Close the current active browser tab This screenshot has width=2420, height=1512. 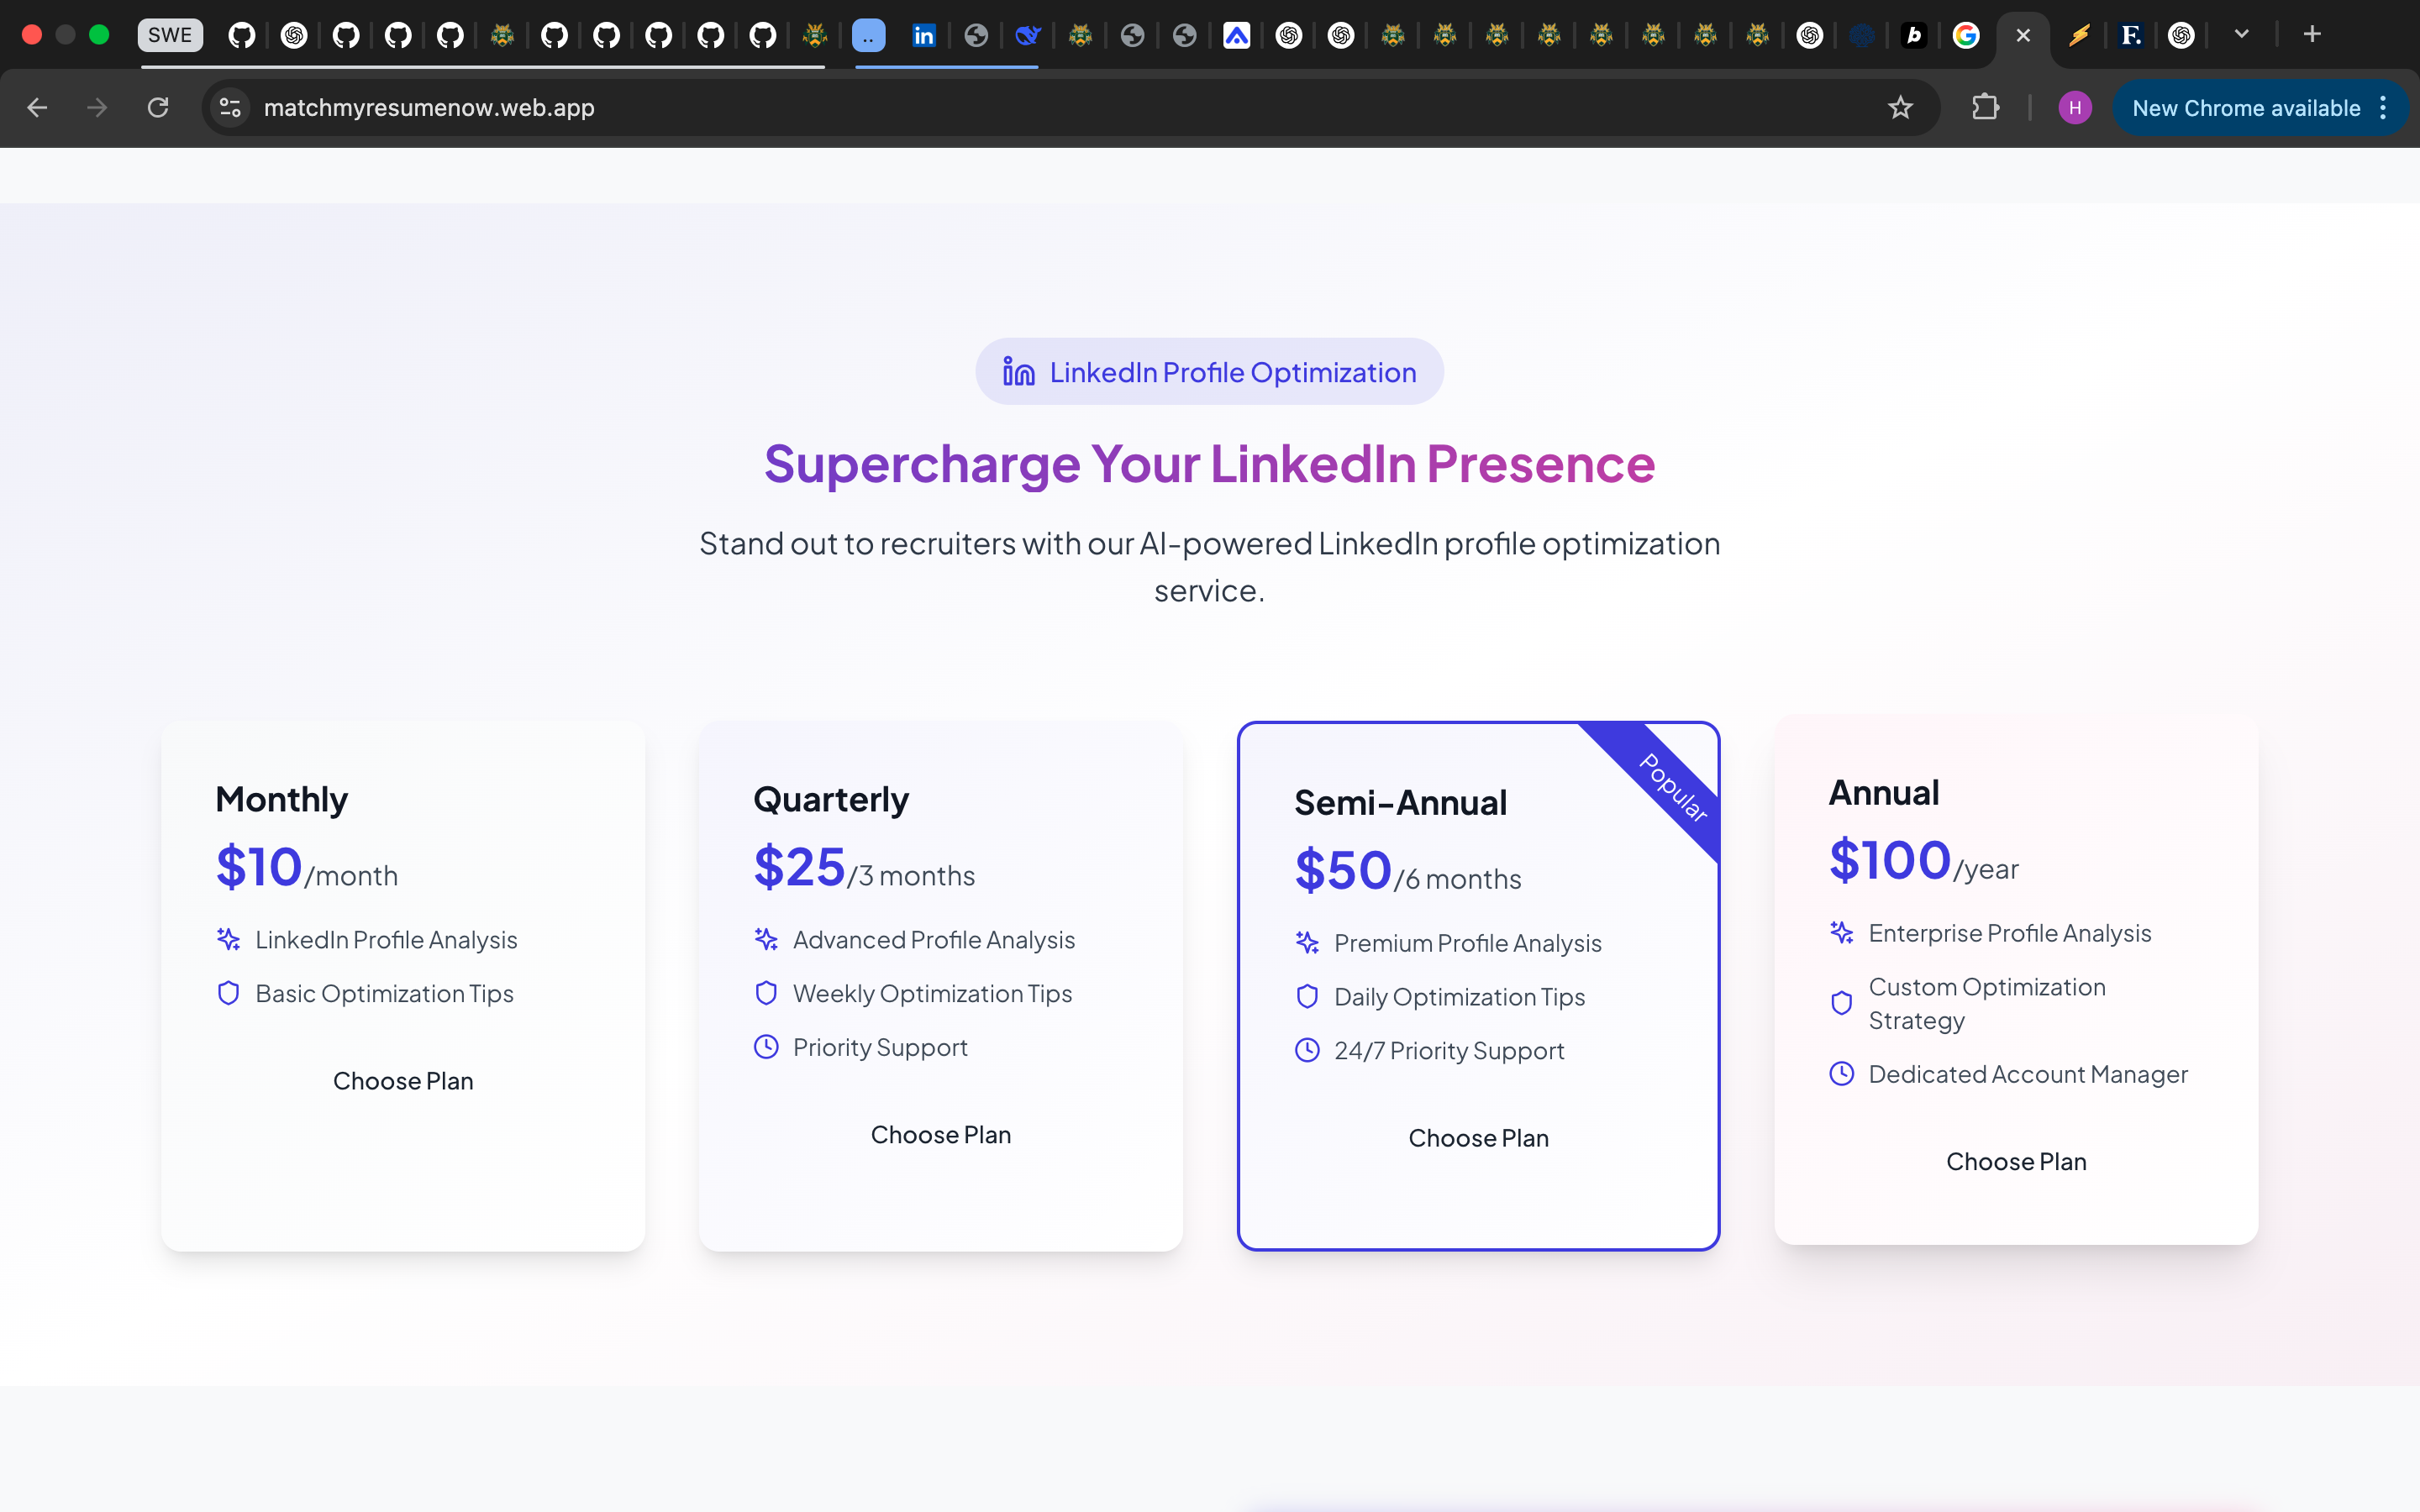[x=2023, y=36]
